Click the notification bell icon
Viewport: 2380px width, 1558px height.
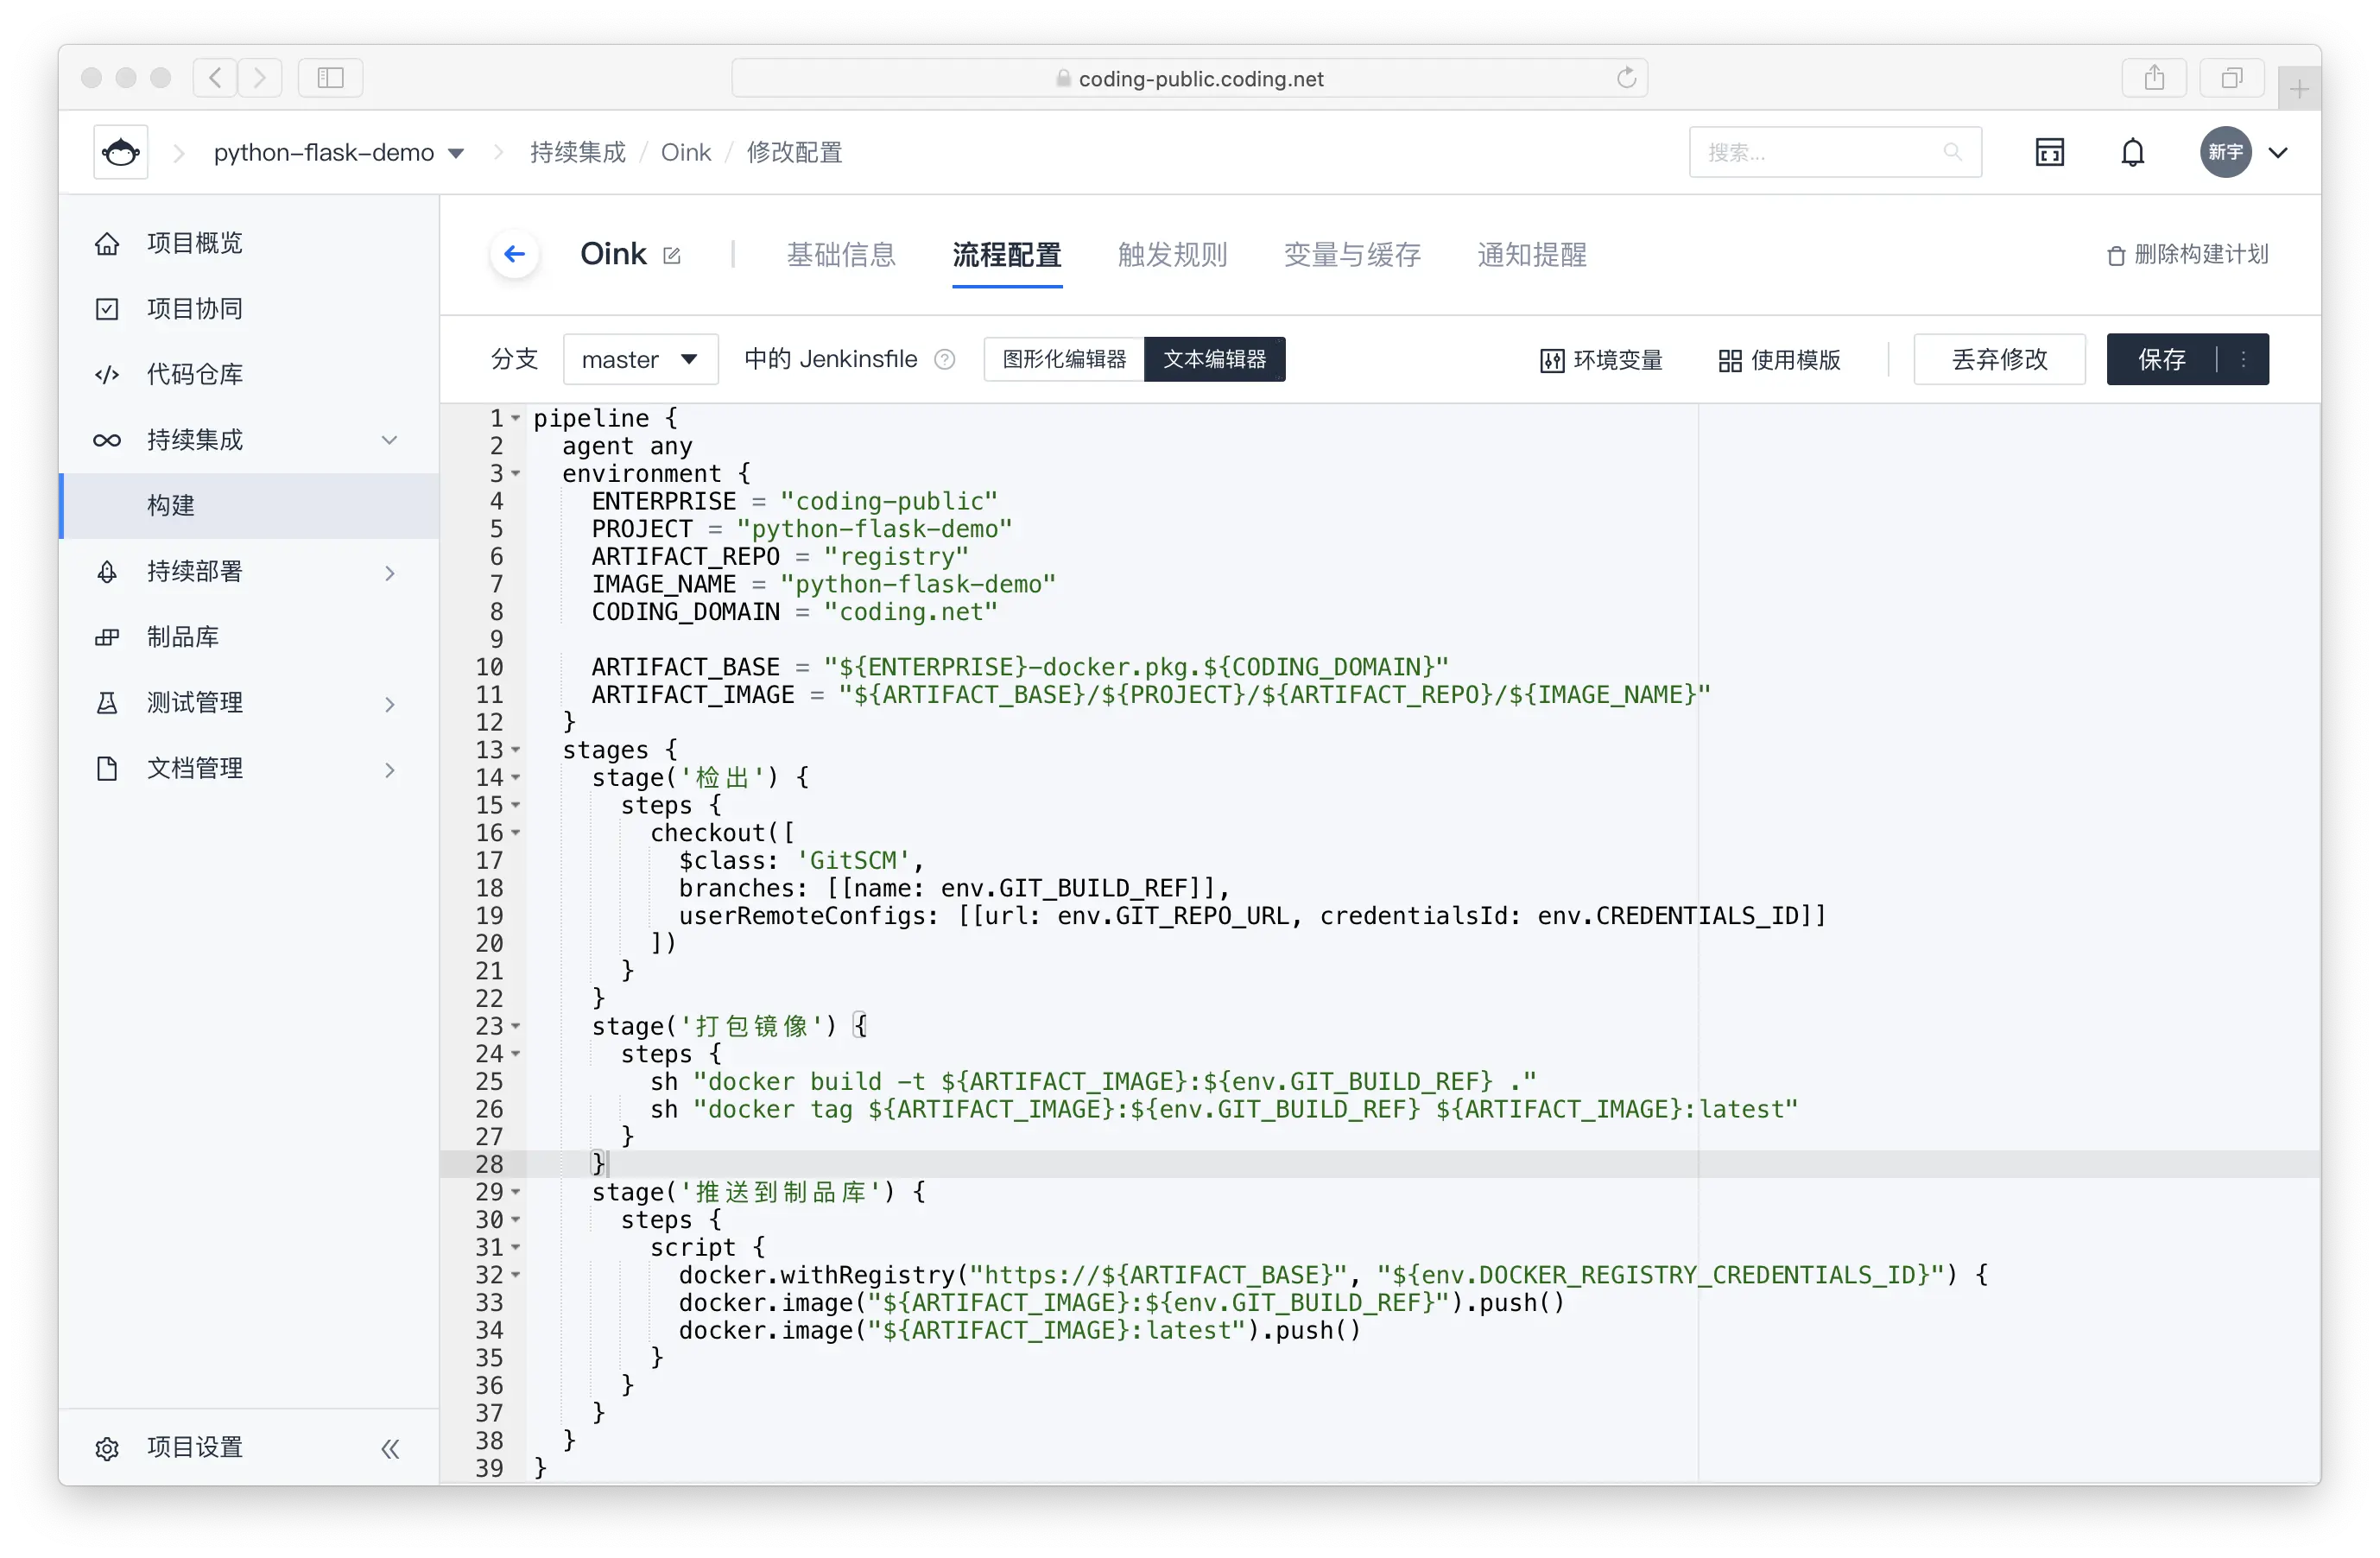click(x=2132, y=152)
